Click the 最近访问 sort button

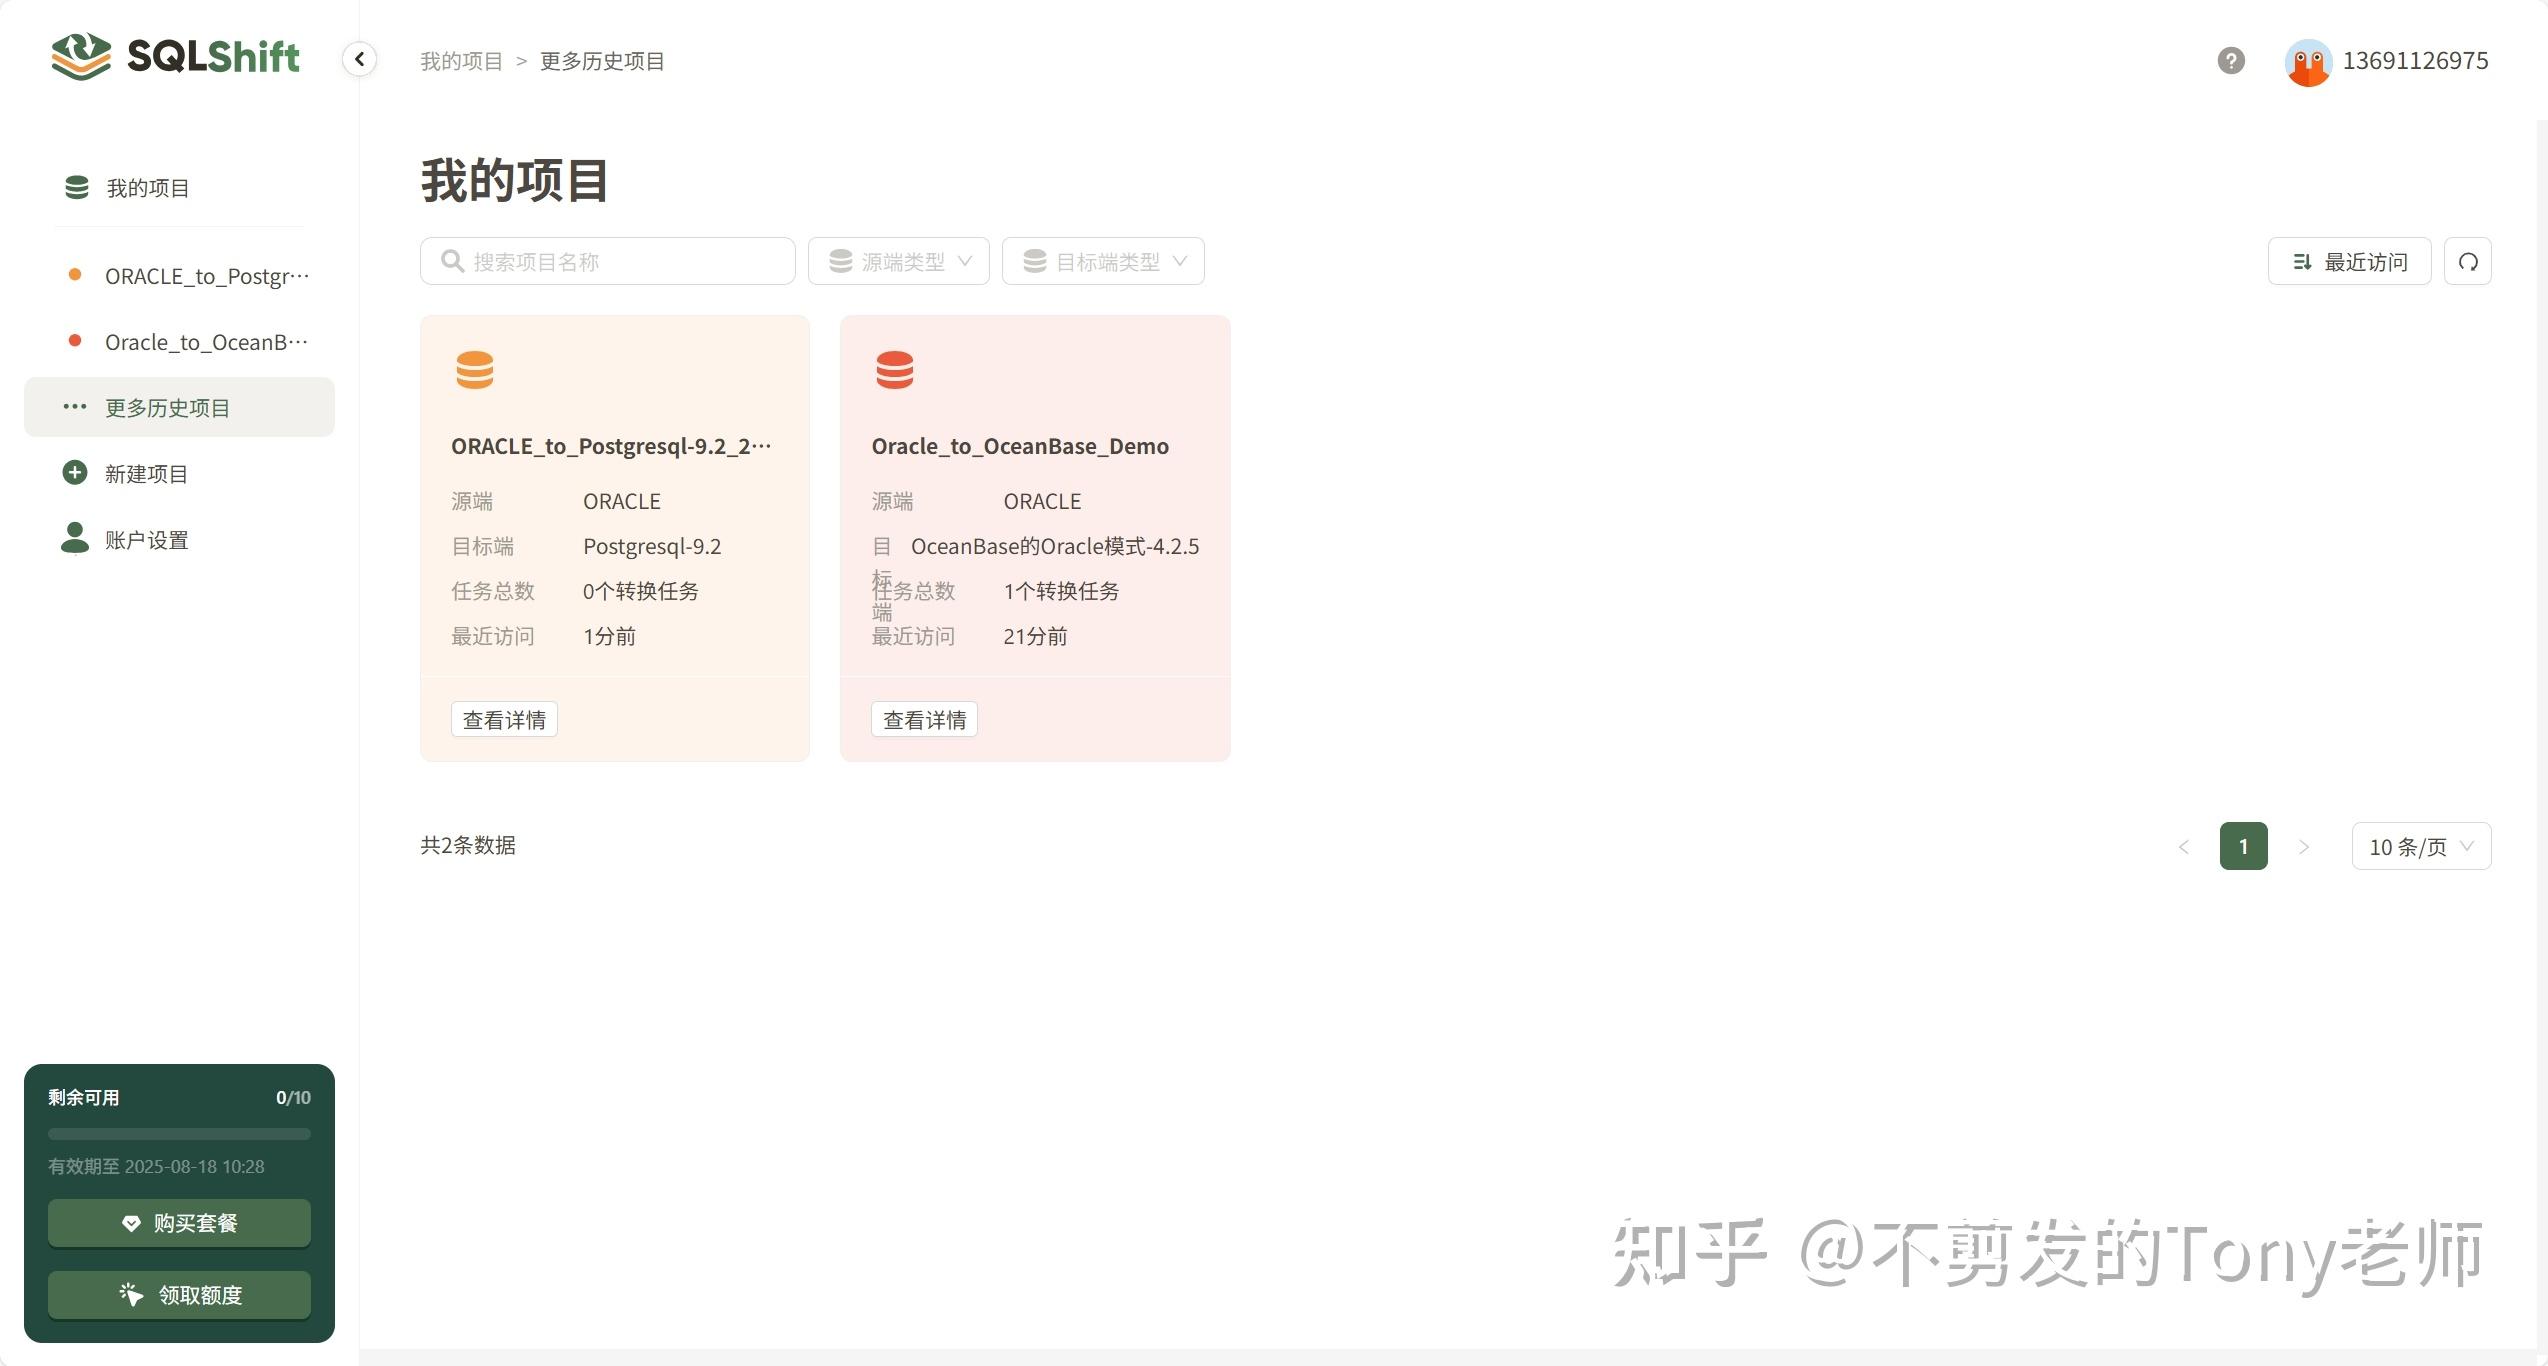pos(2348,261)
